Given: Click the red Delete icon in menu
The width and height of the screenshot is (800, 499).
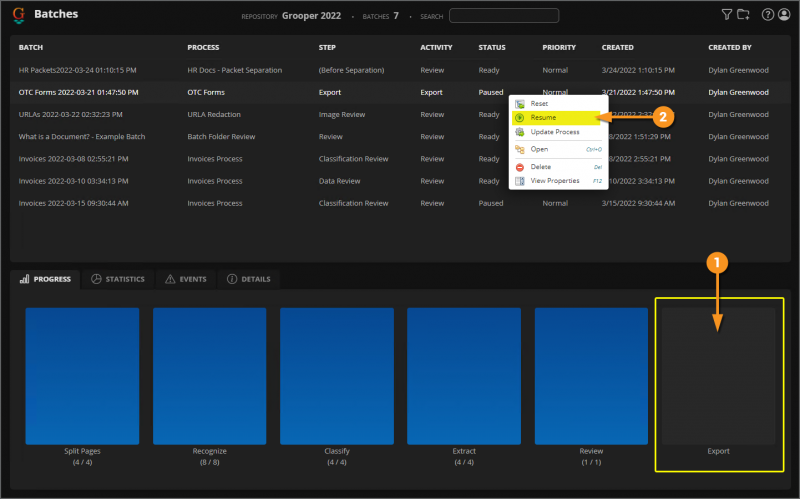Looking at the screenshot, I should 518,166.
